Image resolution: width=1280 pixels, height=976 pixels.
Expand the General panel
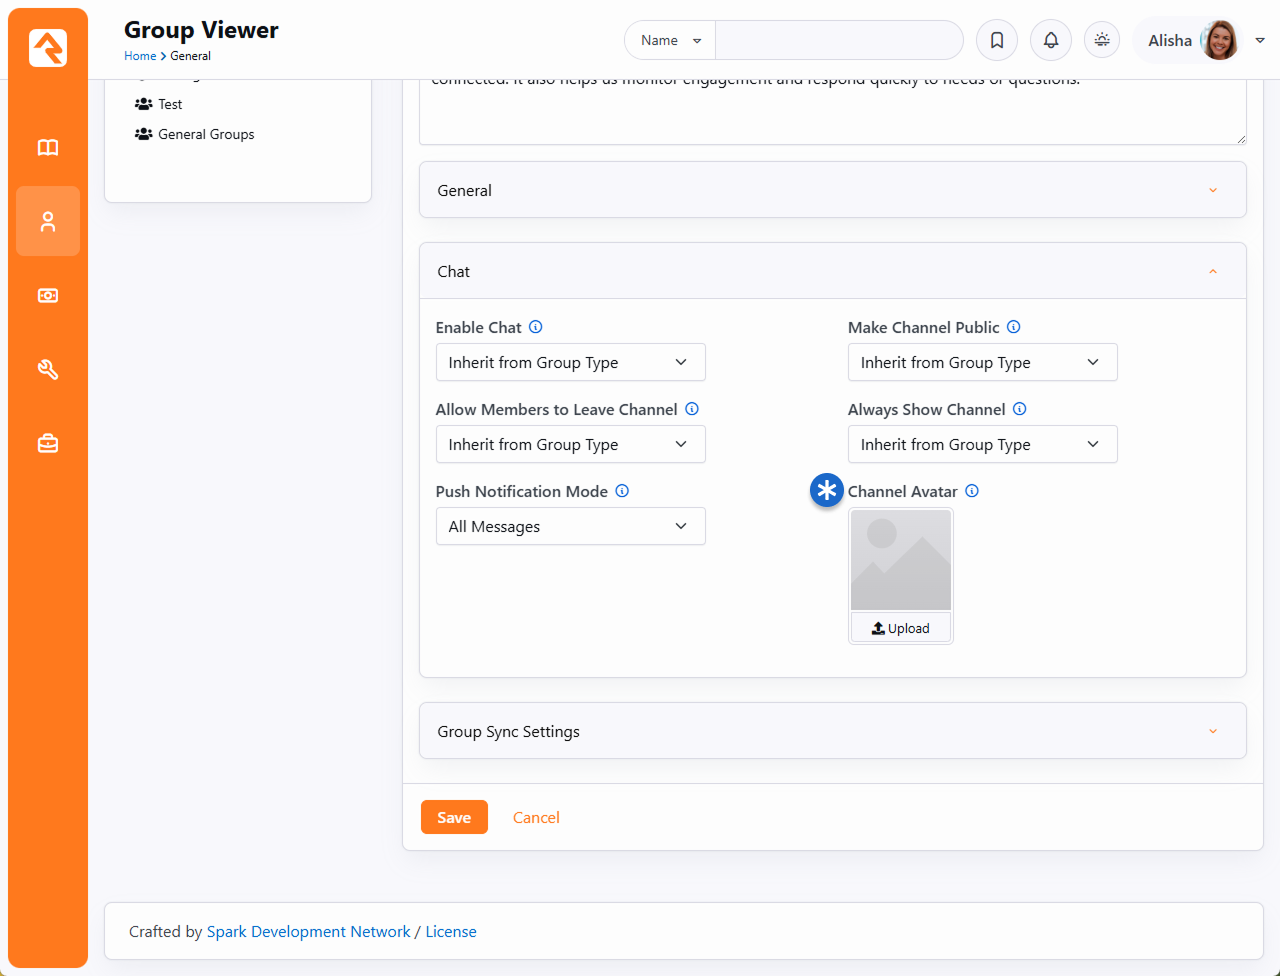832,190
